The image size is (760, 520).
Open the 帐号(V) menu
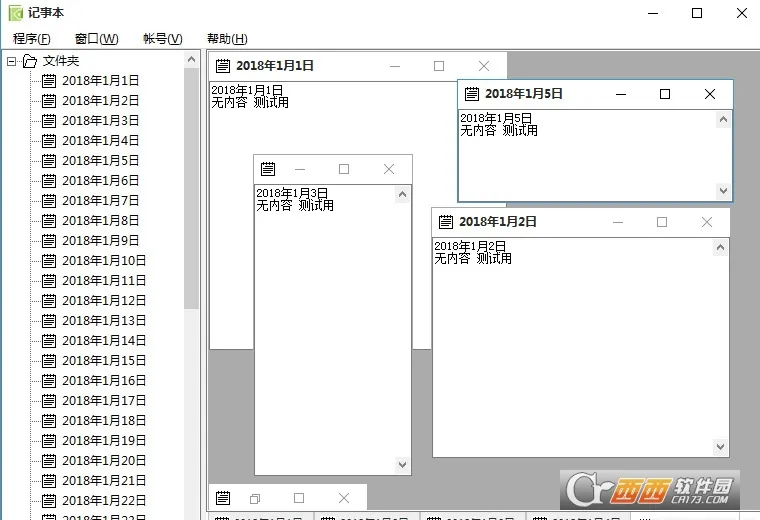click(163, 39)
